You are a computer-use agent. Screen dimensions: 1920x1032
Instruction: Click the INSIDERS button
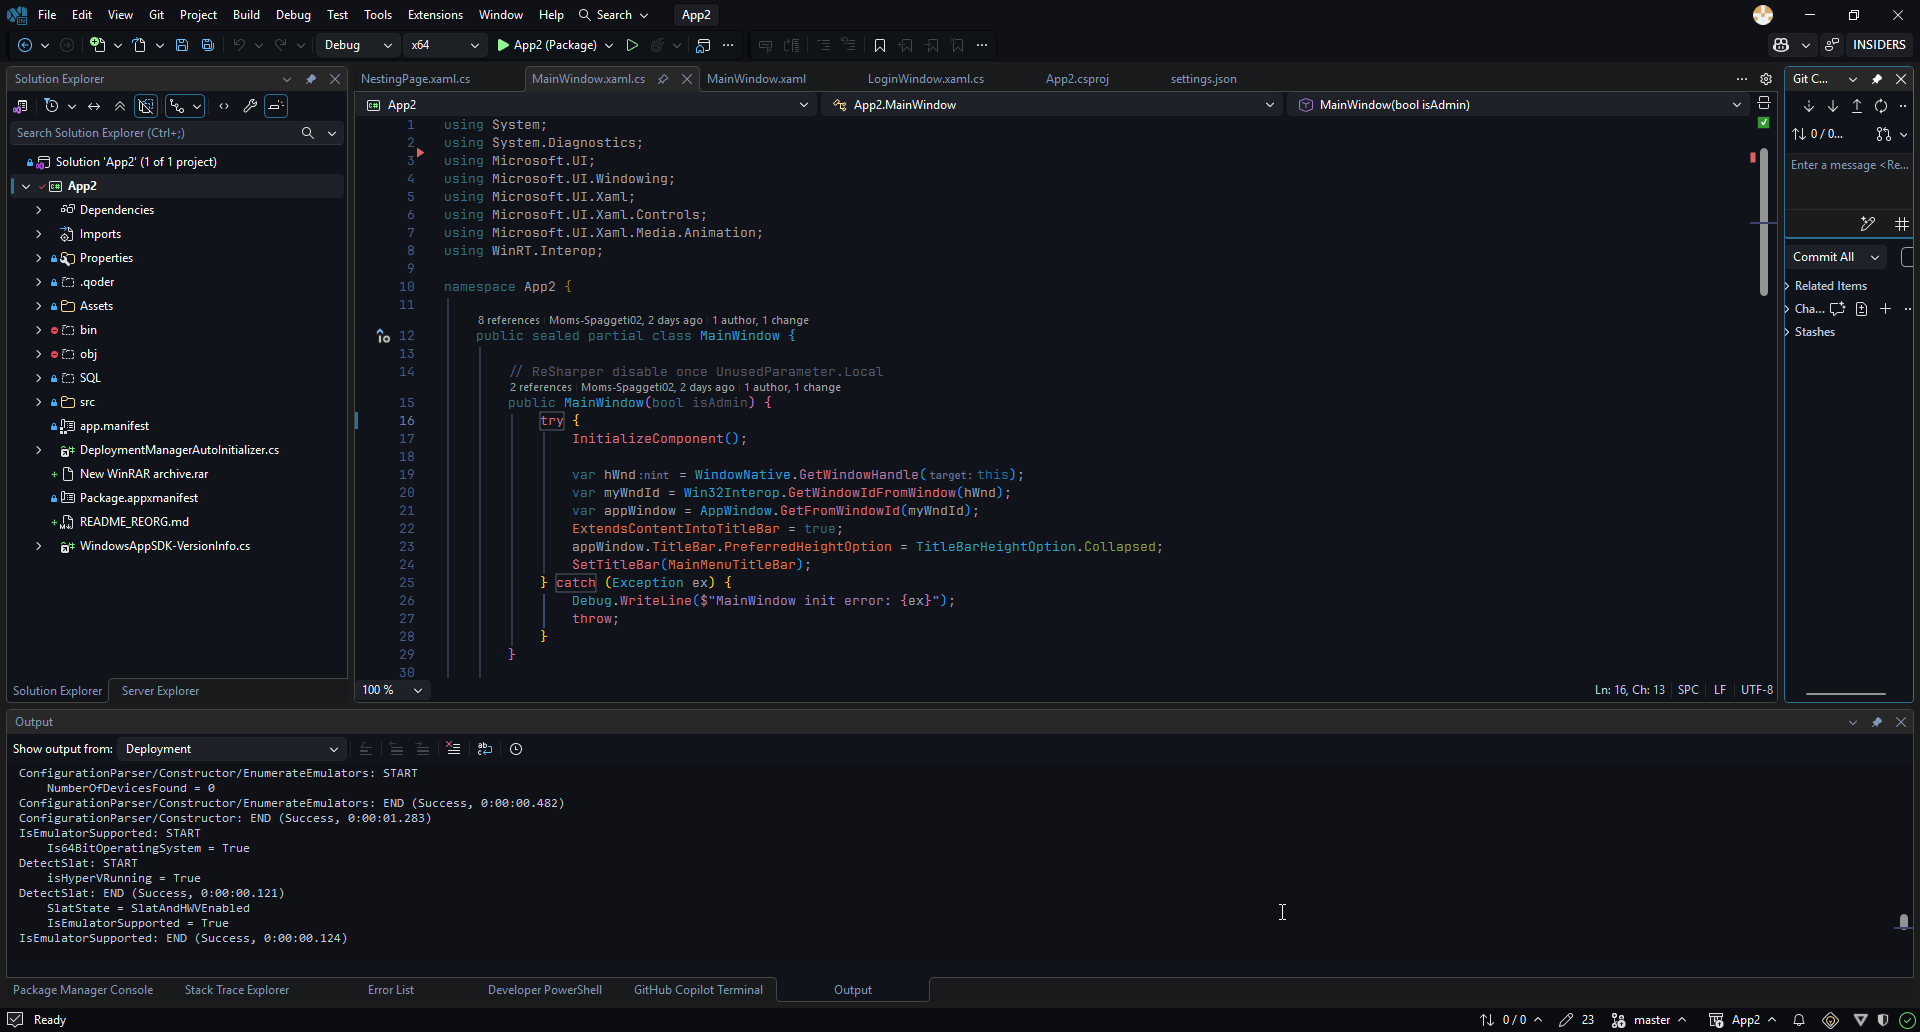coord(1879,45)
